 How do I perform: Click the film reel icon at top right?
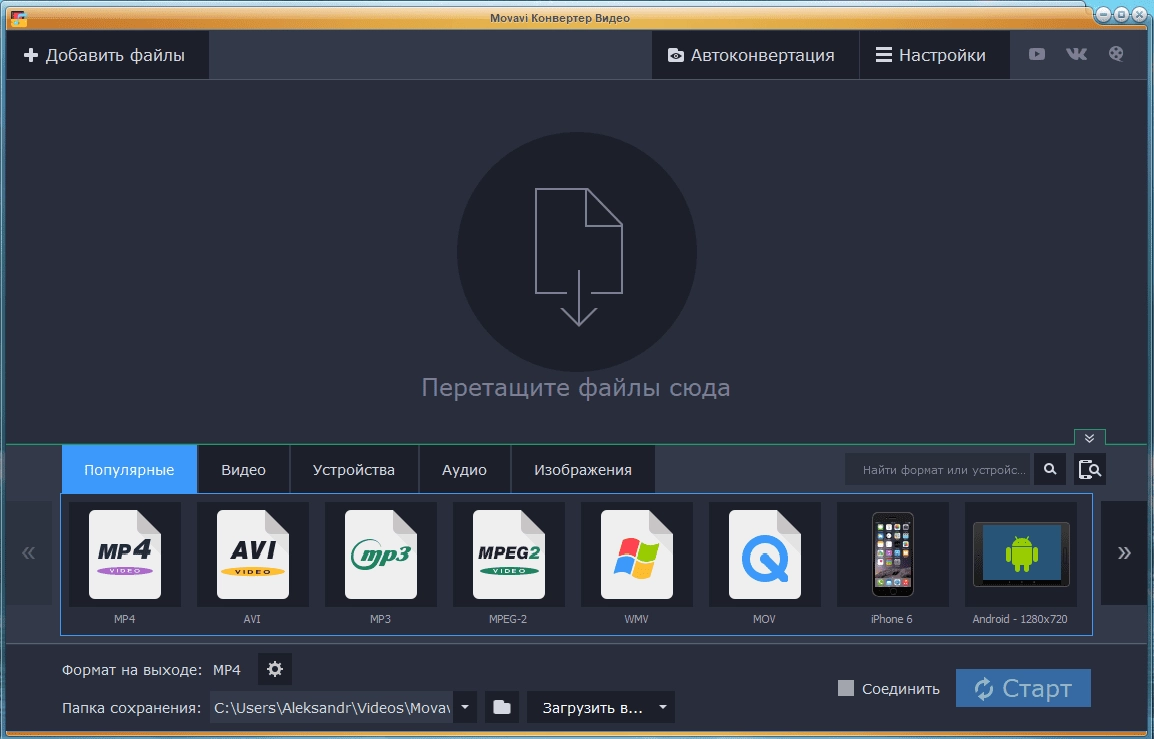[1116, 54]
